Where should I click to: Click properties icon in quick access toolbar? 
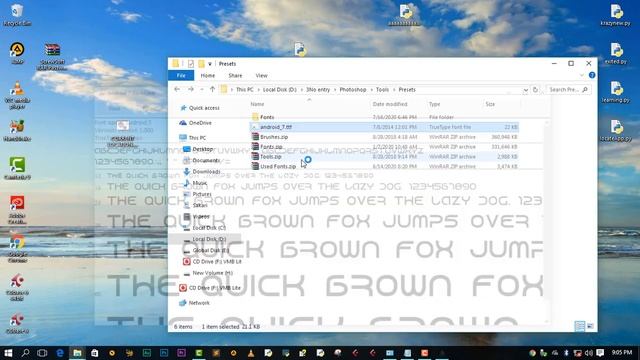[191, 64]
